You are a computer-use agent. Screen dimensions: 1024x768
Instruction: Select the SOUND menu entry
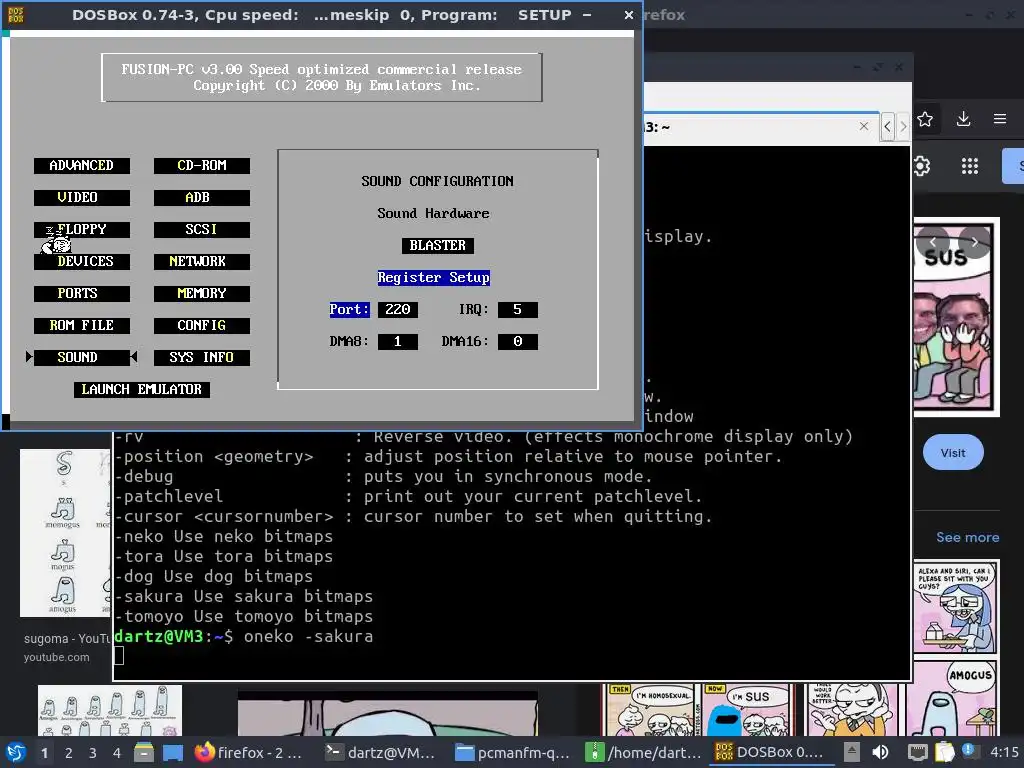click(82, 358)
